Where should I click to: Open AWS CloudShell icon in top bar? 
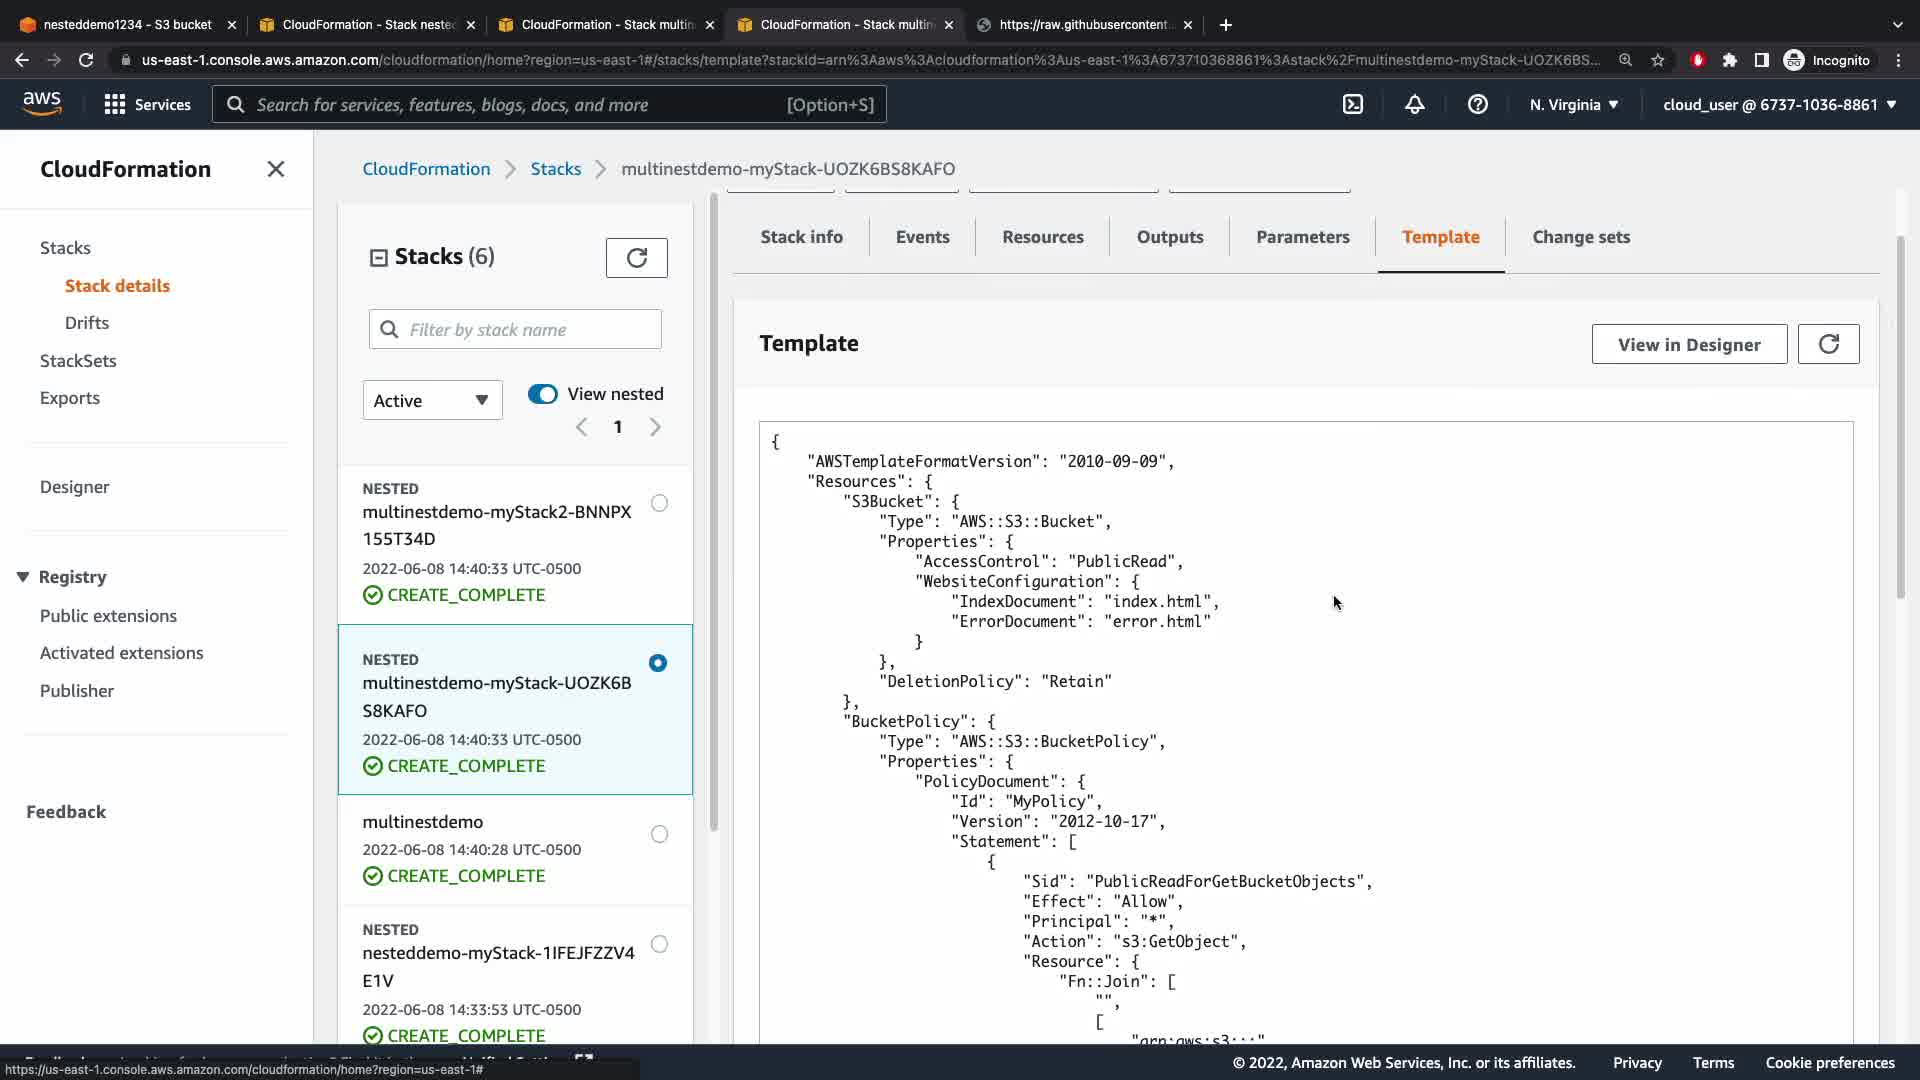pyautogui.click(x=1352, y=104)
